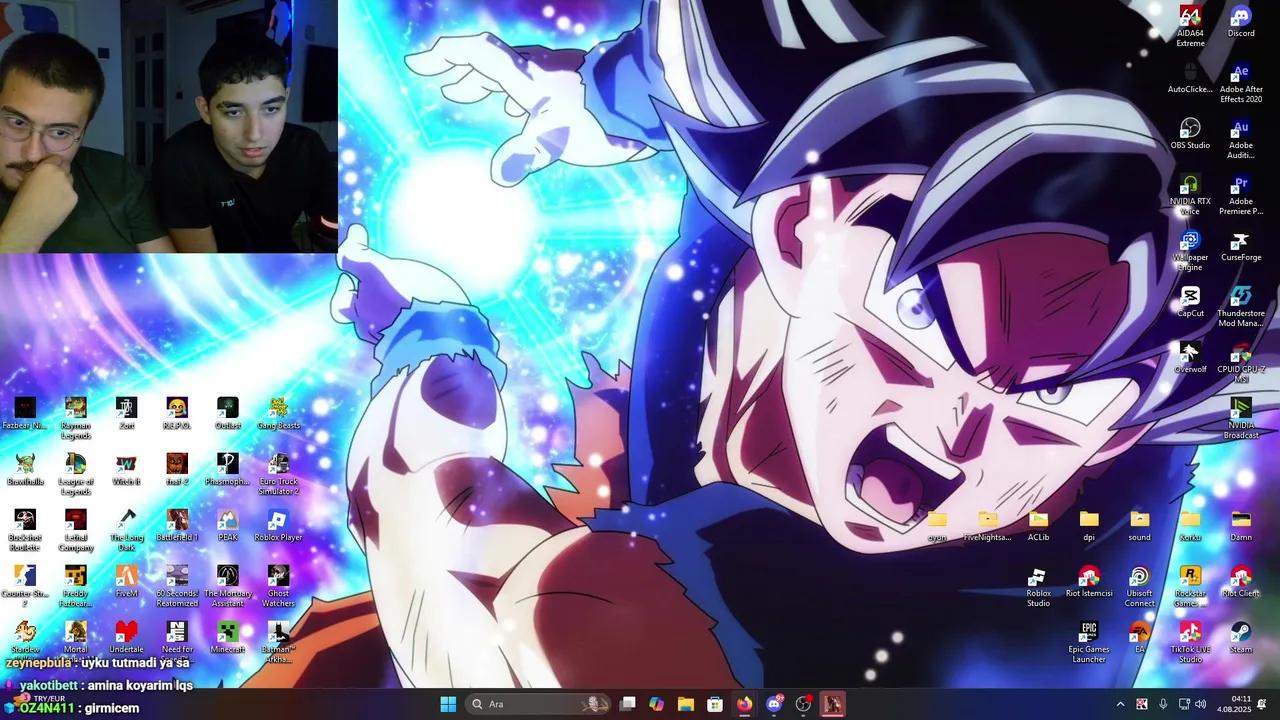1280x720 pixels.
Task: Click the Thunderstore Mod Manager icon
Action: (x=1240, y=307)
